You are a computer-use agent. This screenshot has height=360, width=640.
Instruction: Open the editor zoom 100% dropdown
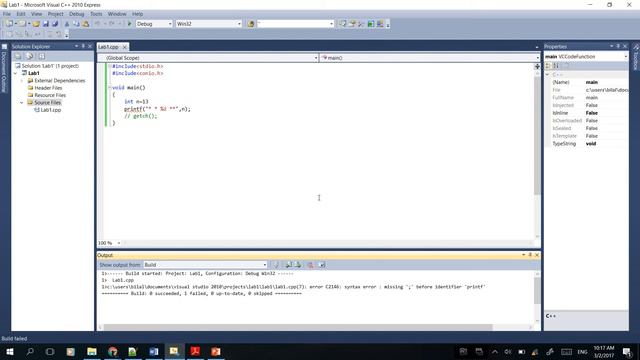(119, 243)
